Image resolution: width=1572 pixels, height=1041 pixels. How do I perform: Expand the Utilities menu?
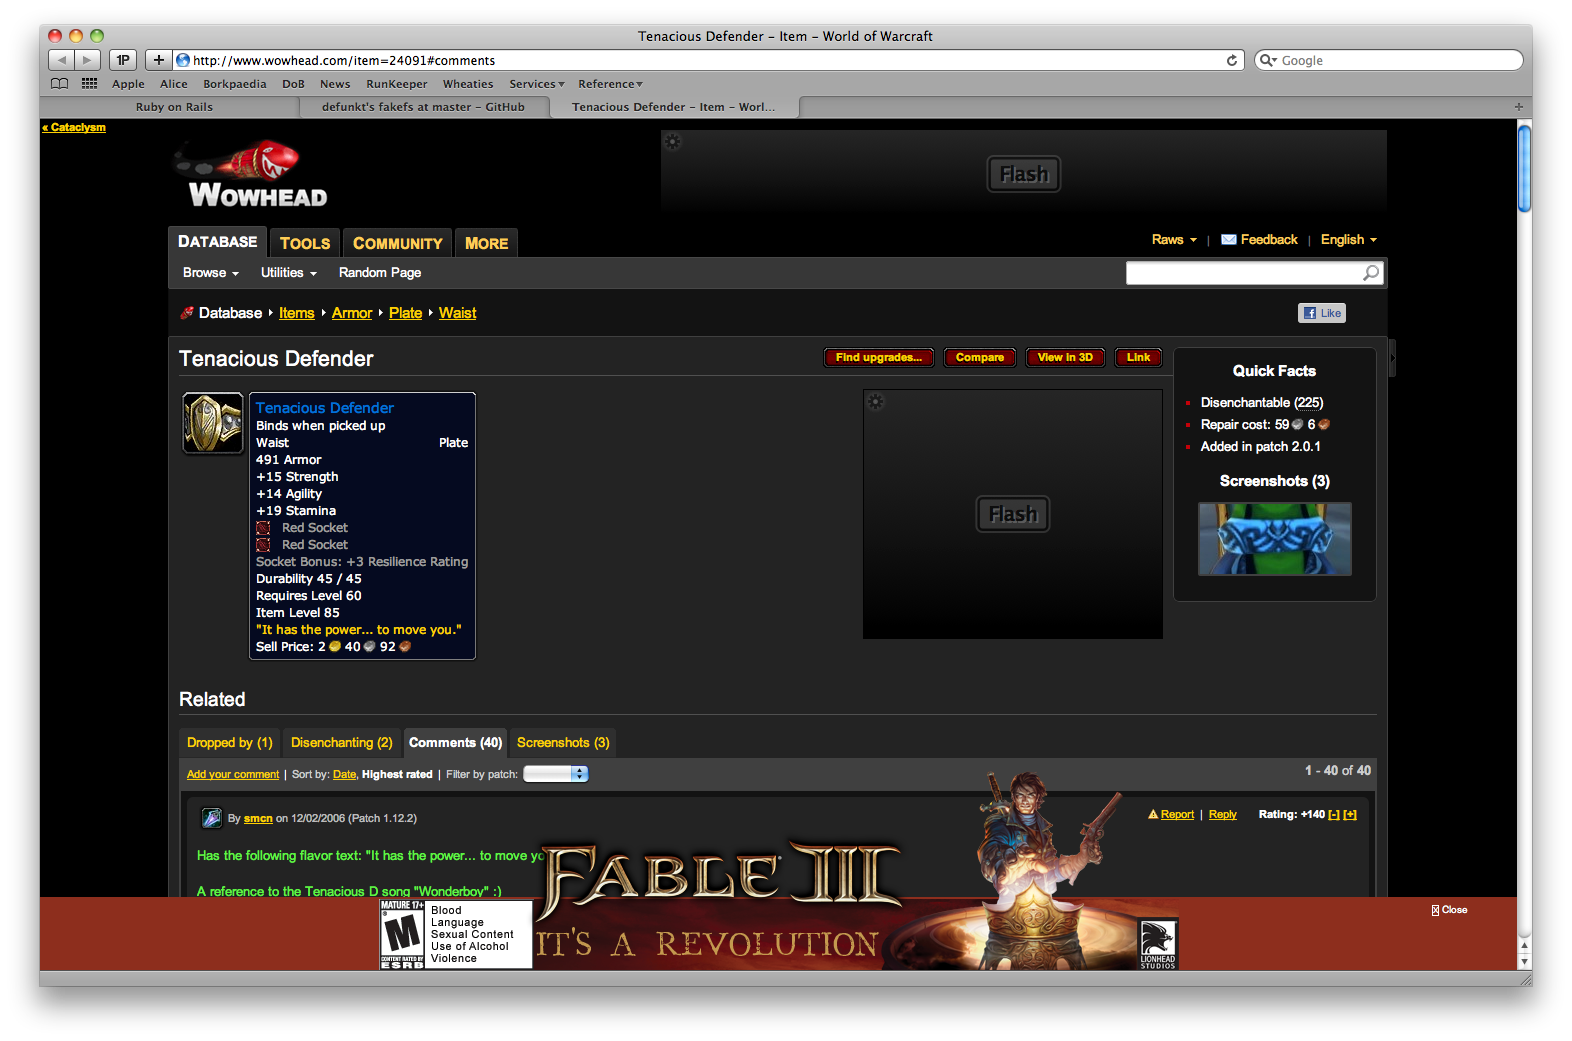pyautogui.click(x=289, y=273)
